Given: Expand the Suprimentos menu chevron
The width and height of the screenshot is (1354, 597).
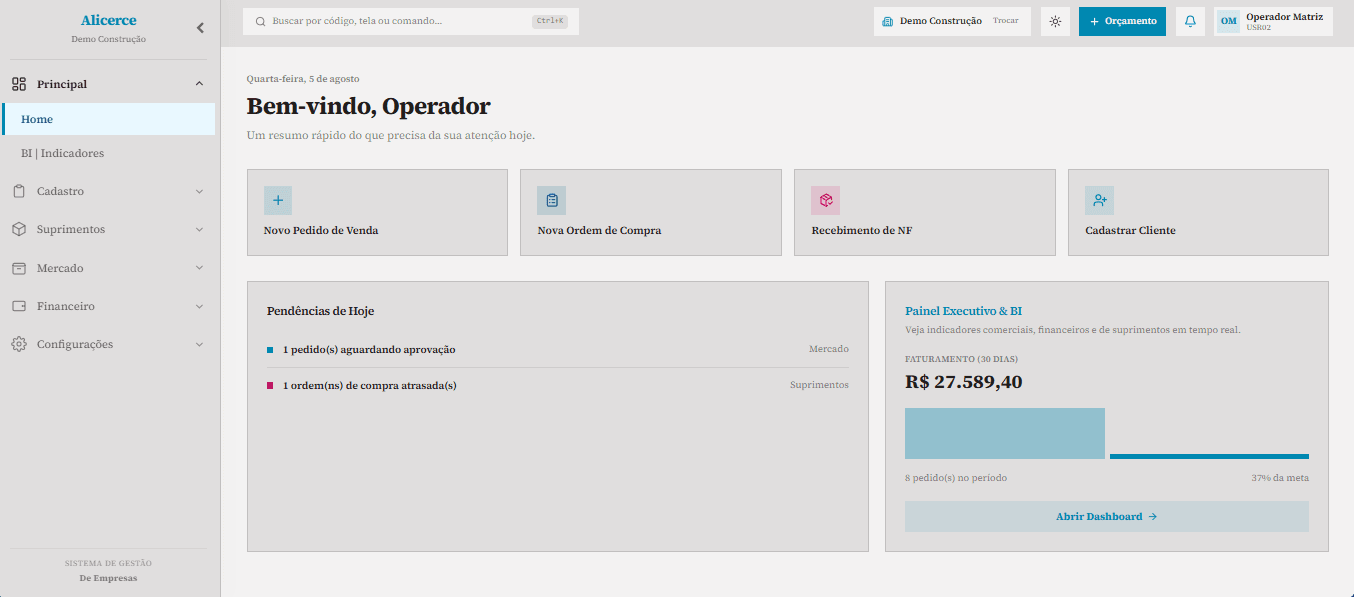Looking at the screenshot, I should [x=199, y=229].
